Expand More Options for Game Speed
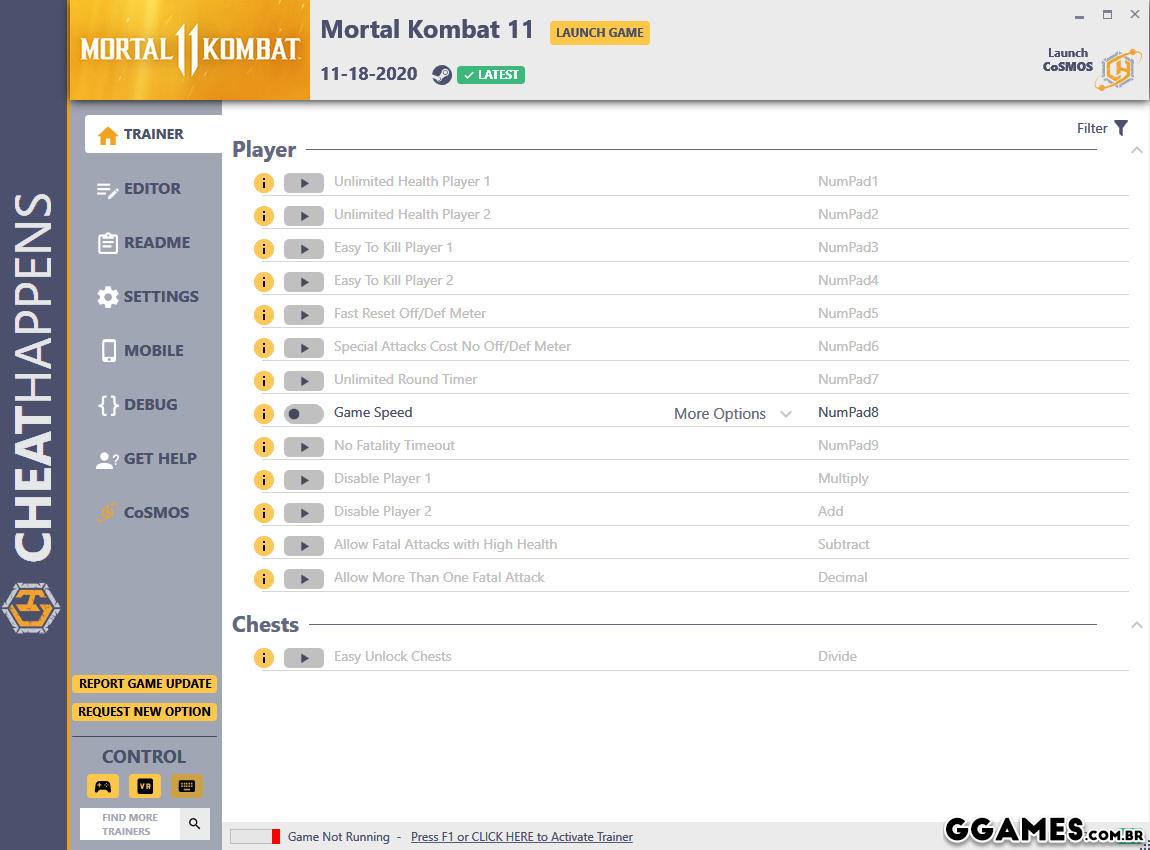Viewport: 1150px width, 850px height. (732, 414)
